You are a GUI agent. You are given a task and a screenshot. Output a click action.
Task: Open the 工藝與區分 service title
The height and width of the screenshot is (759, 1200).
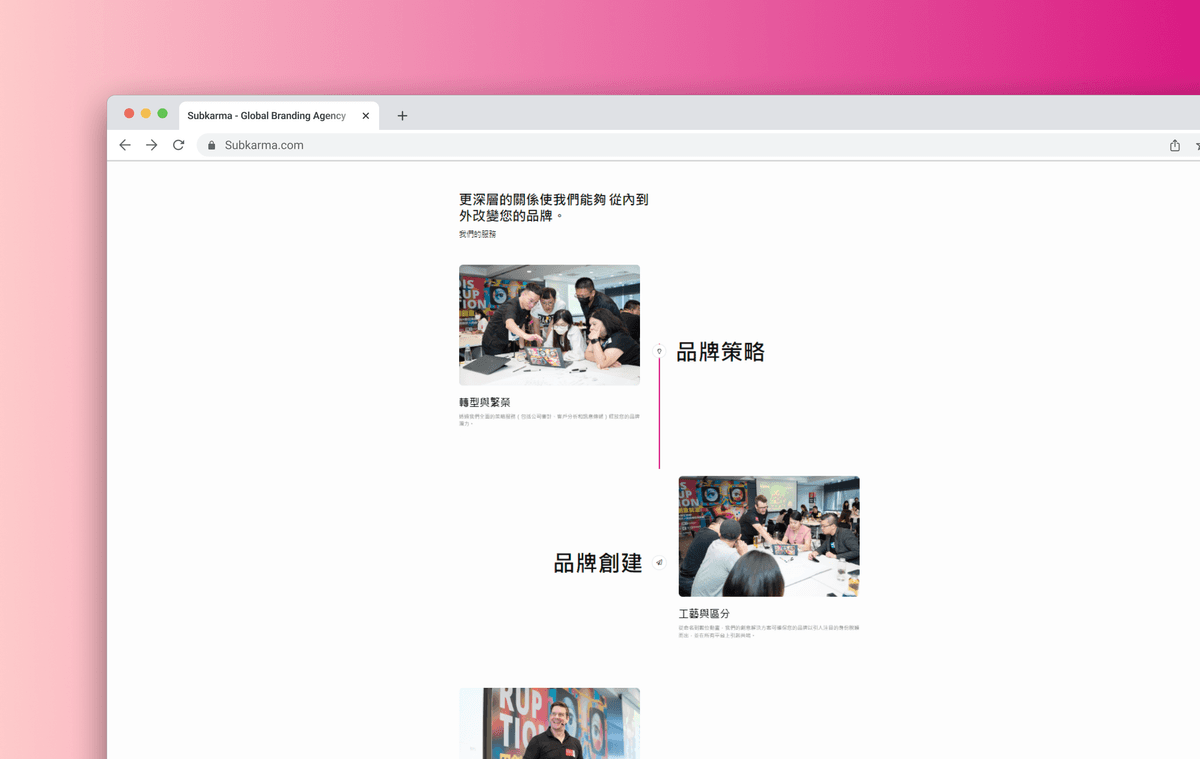tap(704, 613)
